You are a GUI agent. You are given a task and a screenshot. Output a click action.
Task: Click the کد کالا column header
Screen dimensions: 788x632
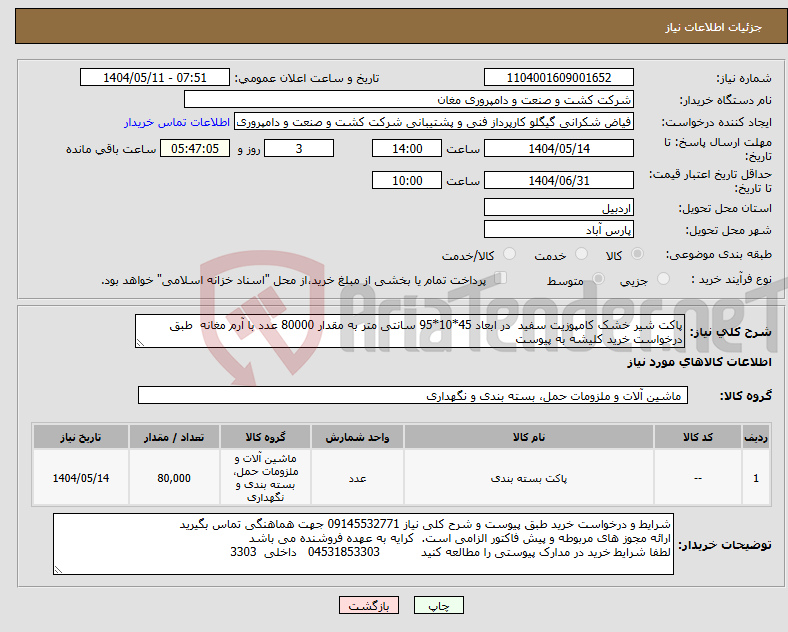[x=698, y=437]
